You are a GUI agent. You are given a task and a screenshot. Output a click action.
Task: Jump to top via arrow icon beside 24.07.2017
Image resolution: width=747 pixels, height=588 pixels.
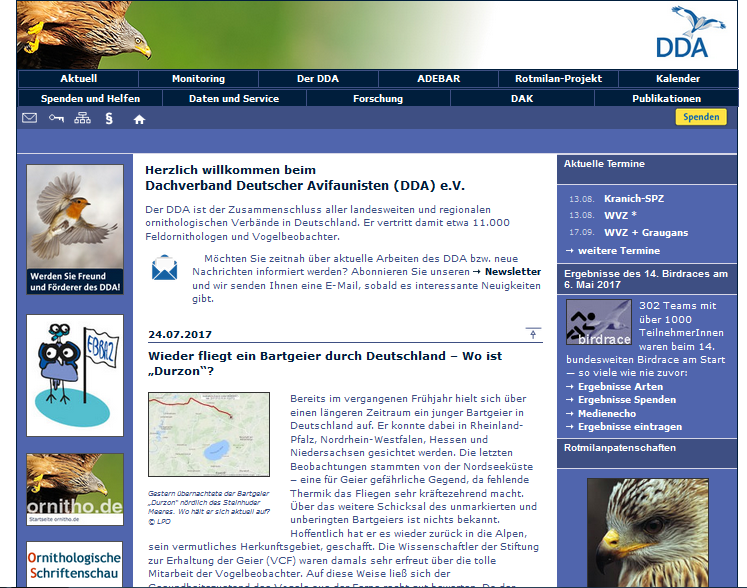533,333
